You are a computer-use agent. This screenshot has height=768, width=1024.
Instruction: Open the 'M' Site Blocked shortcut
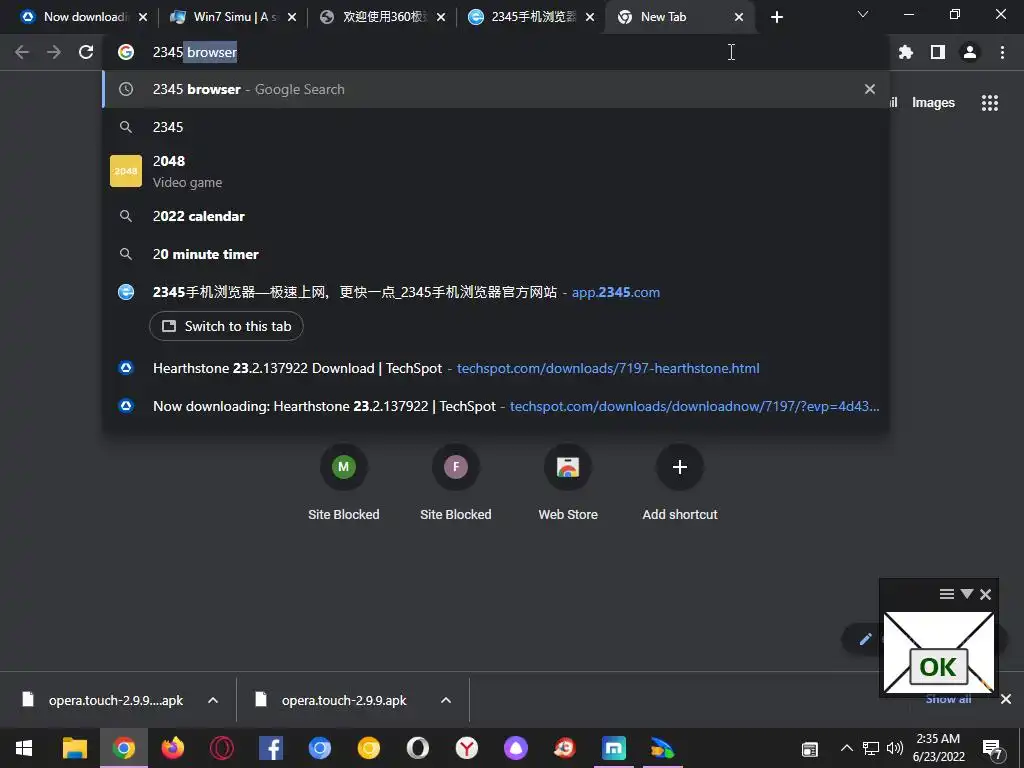[344, 483]
